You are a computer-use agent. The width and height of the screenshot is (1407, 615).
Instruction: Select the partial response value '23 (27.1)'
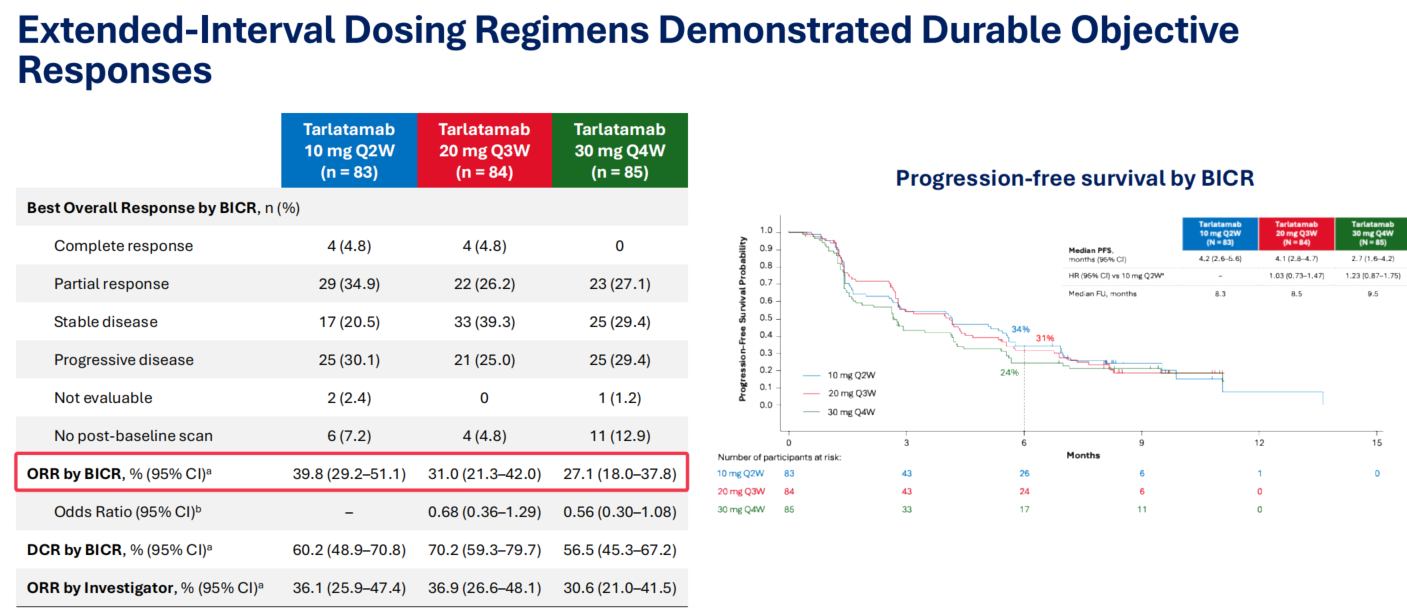coord(620,284)
